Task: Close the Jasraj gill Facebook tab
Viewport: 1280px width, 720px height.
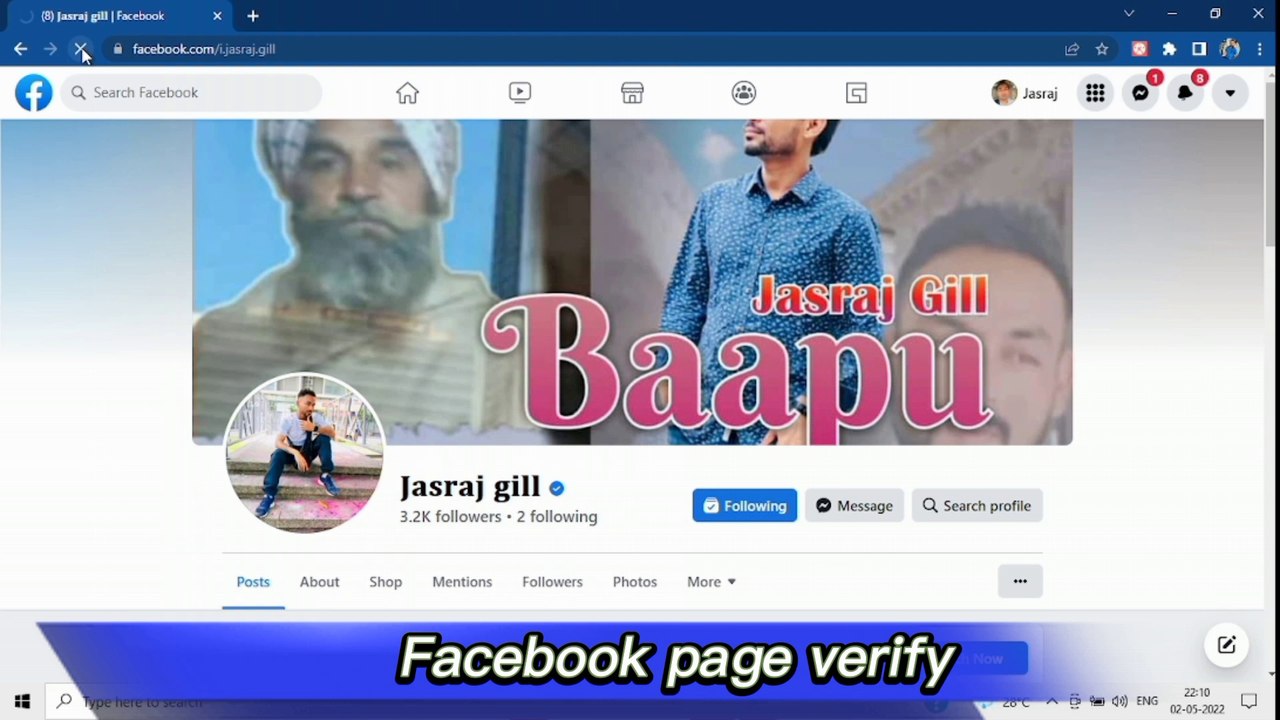Action: pyautogui.click(x=217, y=16)
